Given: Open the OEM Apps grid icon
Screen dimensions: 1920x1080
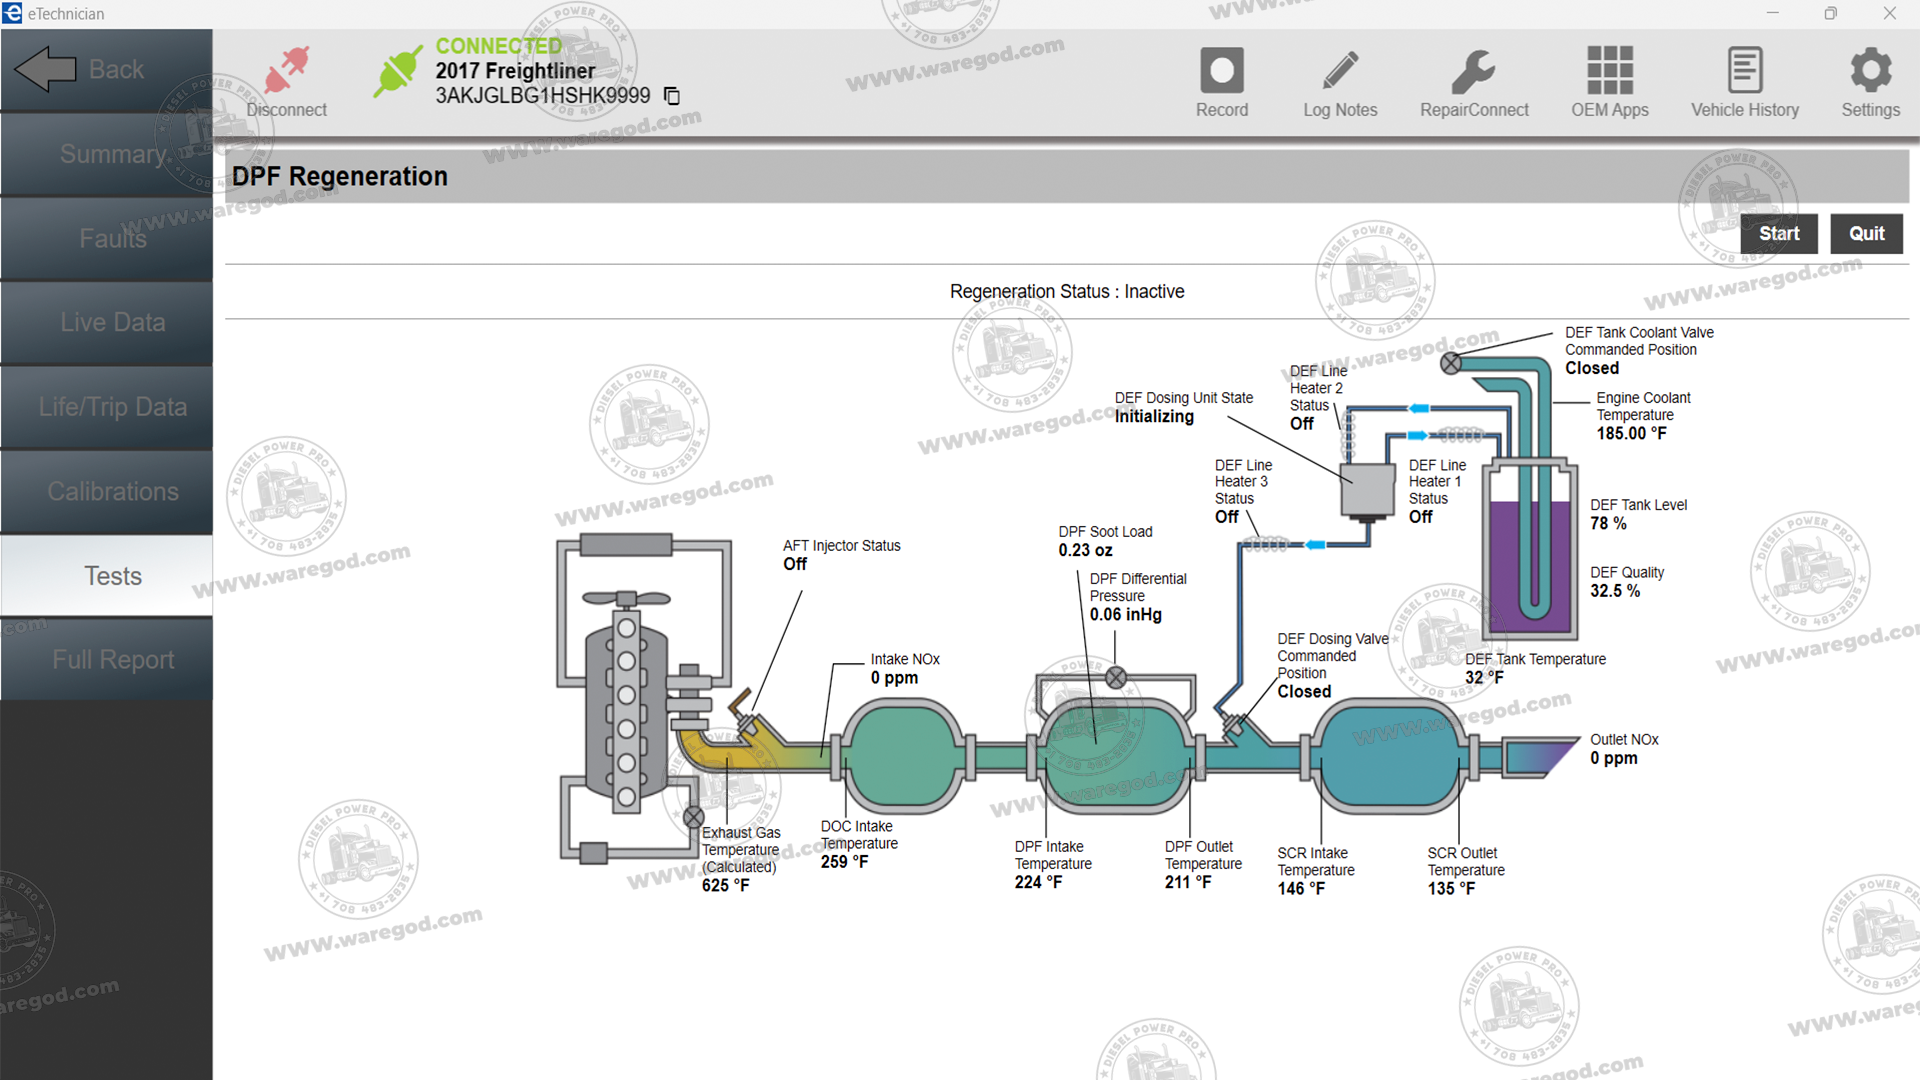Looking at the screenshot, I should click(x=1609, y=71).
